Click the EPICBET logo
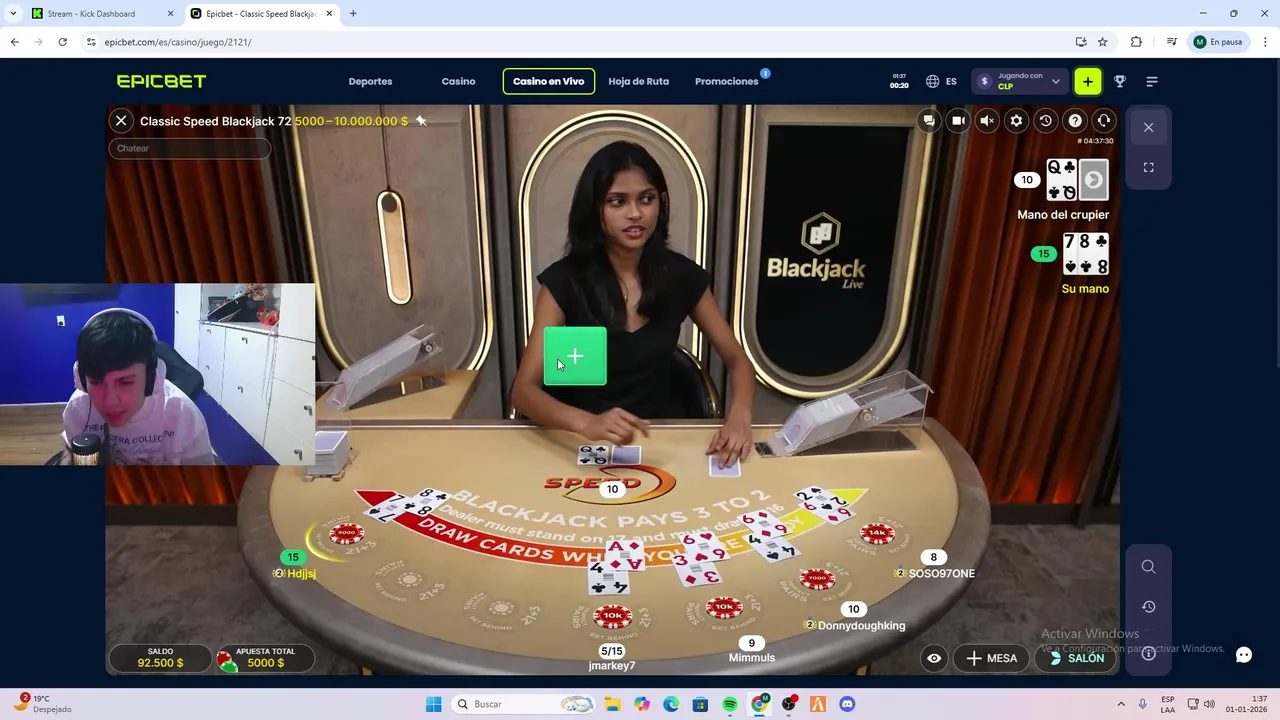 tap(161, 81)
